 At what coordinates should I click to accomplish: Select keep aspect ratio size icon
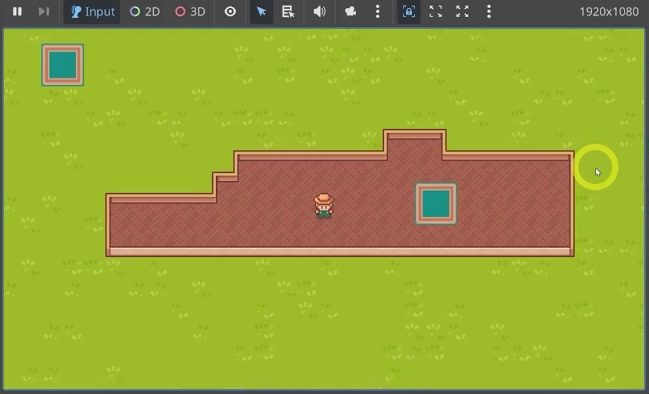tap(435, 12)
